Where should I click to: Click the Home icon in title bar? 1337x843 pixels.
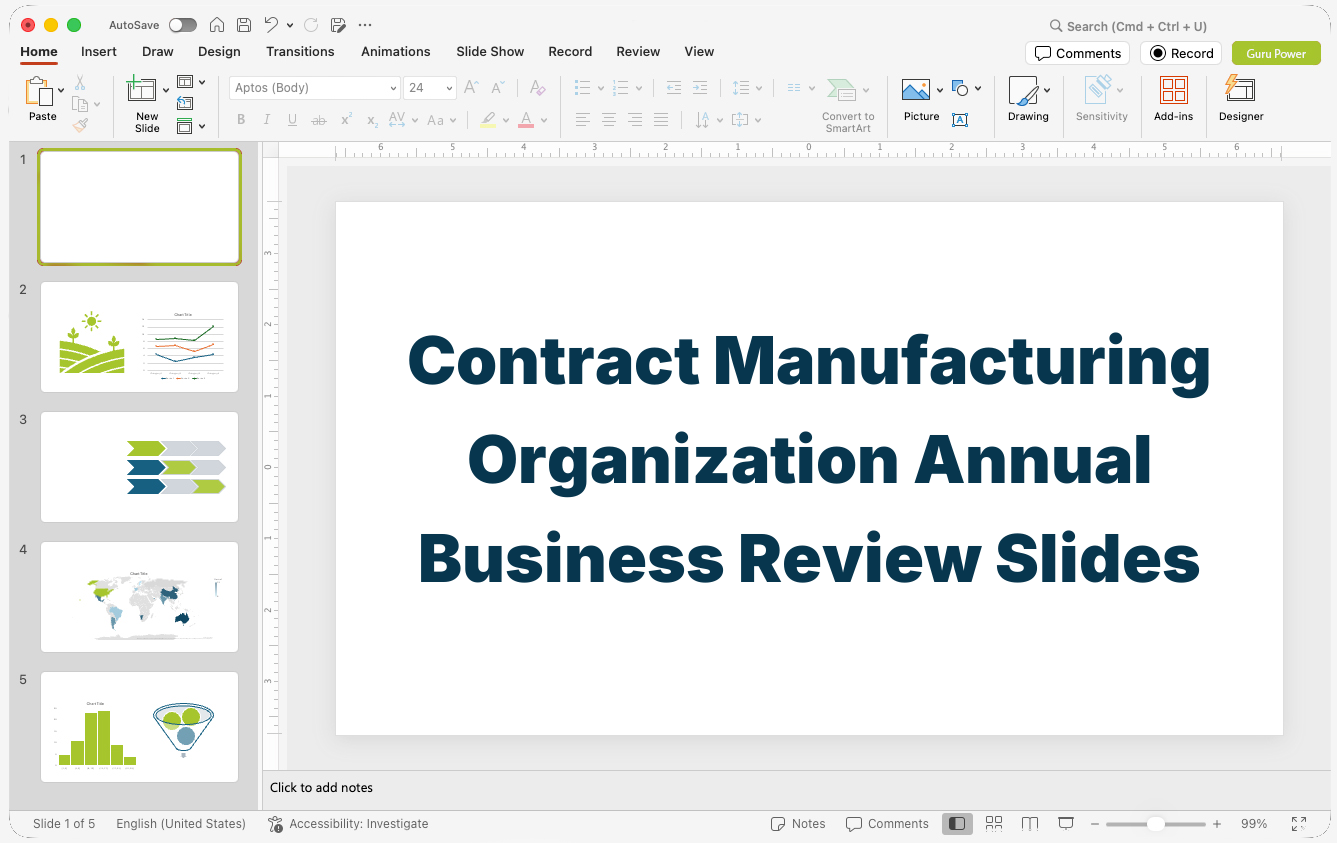216,25
